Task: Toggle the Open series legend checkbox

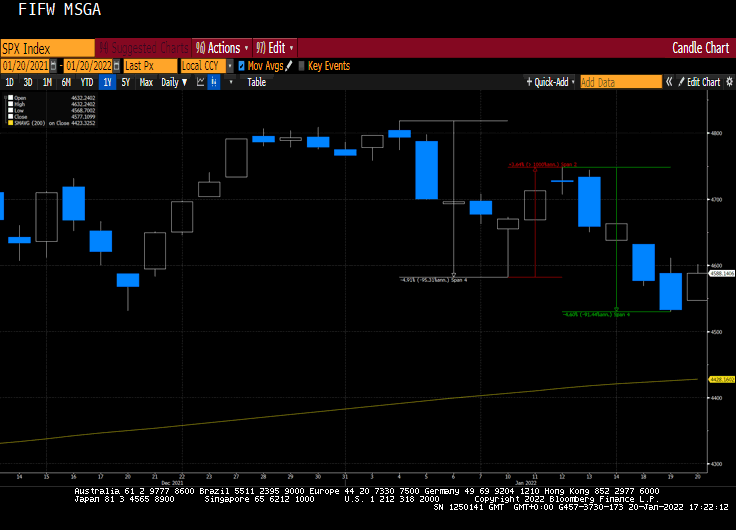Action: [11, 98]
